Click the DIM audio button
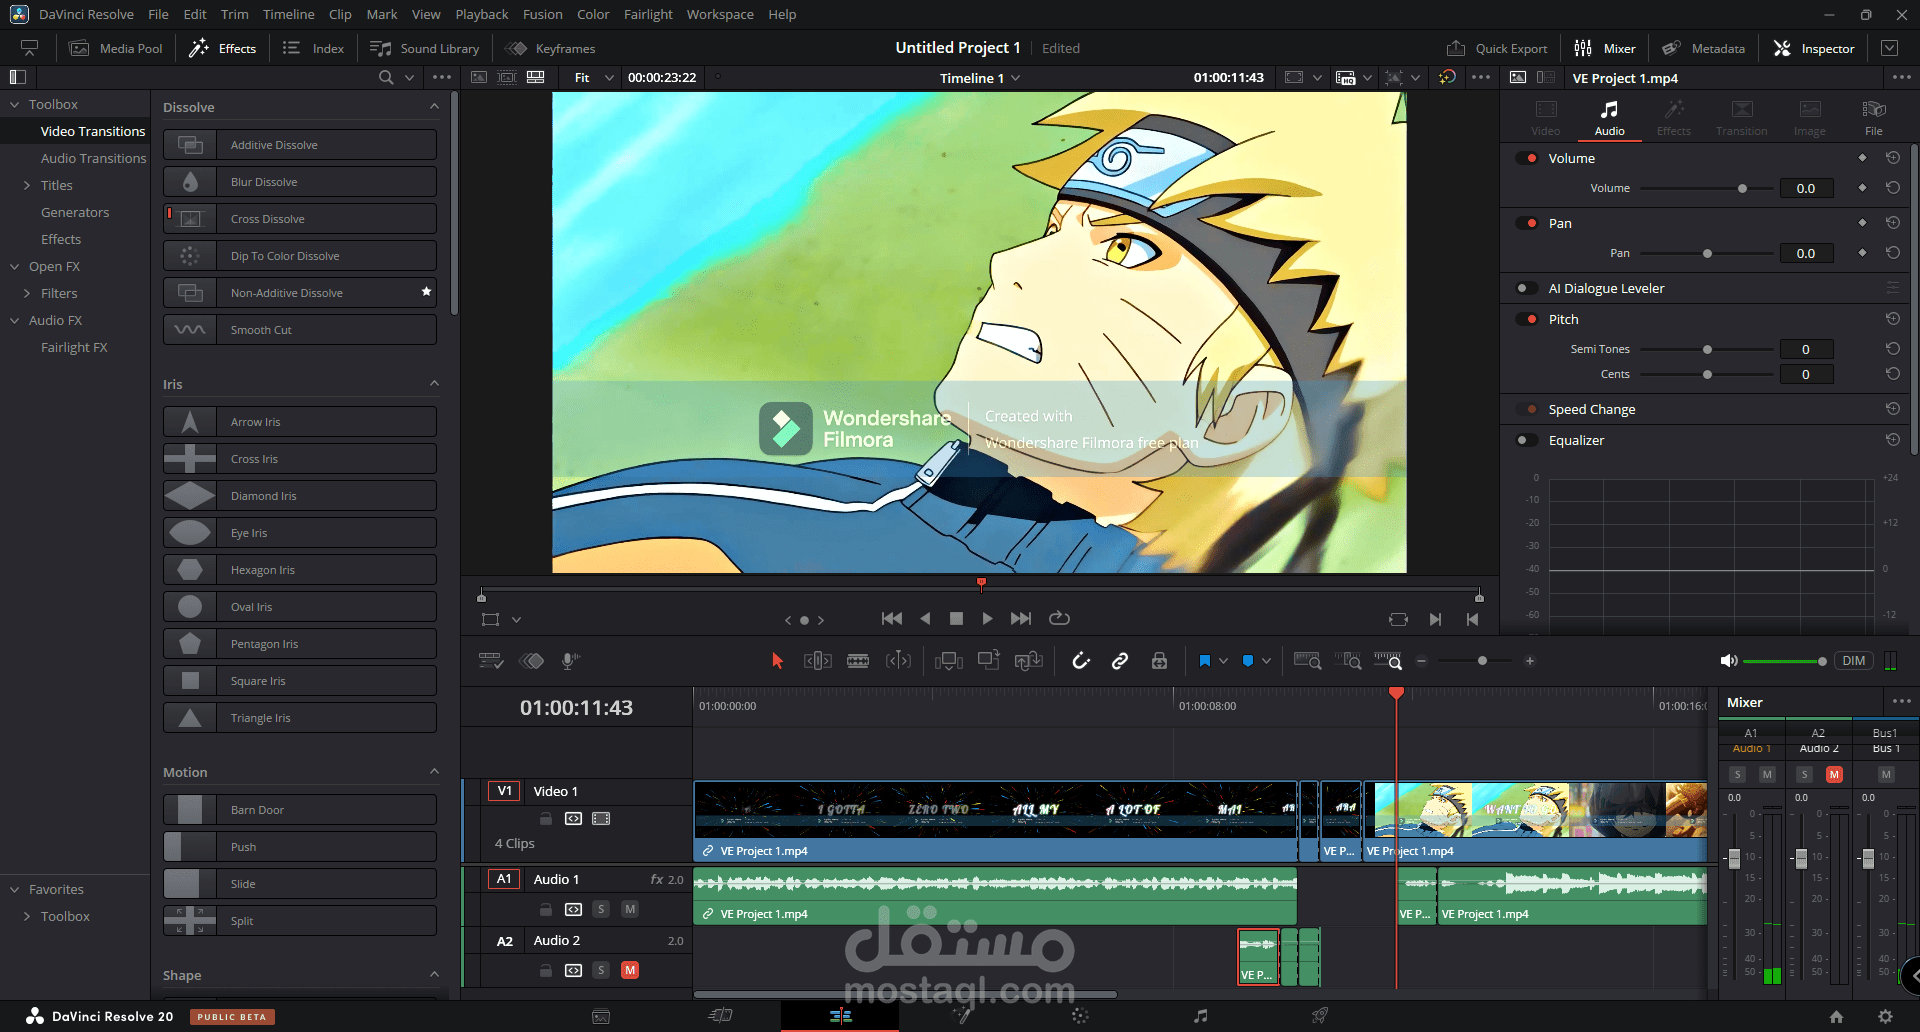The image size is (1920, 1032). pos(1853,661)
